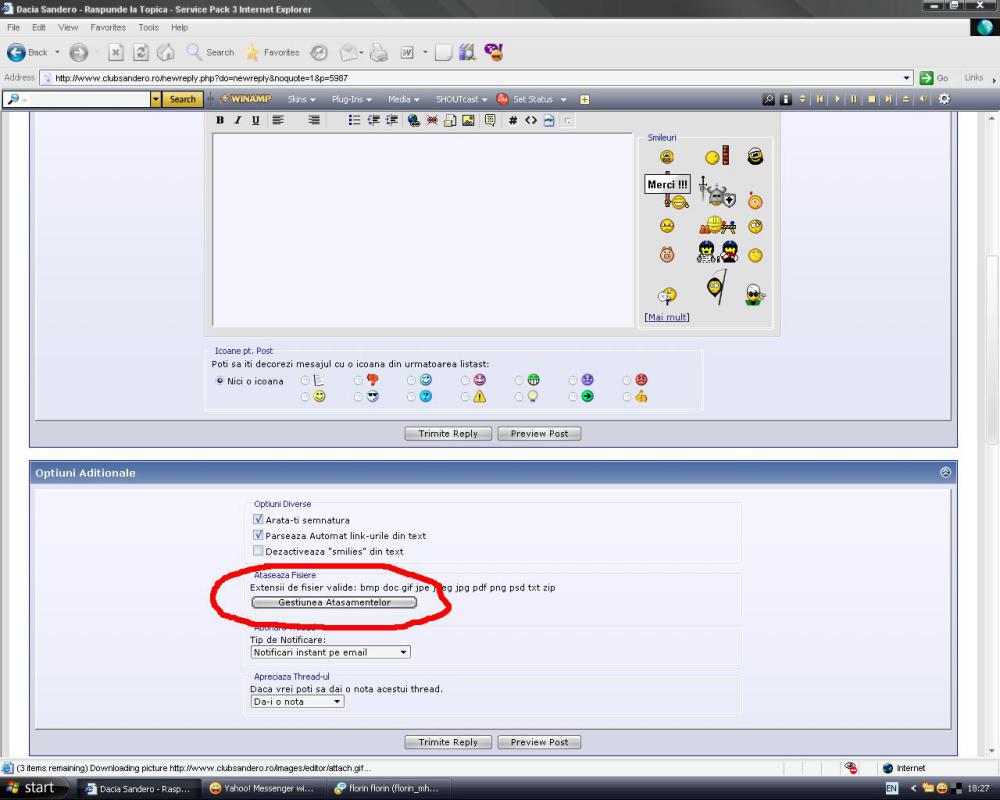Screen dimensions: 1000x800
Task: Click the italic formatting icon
Action: click(x=238, y=120)
